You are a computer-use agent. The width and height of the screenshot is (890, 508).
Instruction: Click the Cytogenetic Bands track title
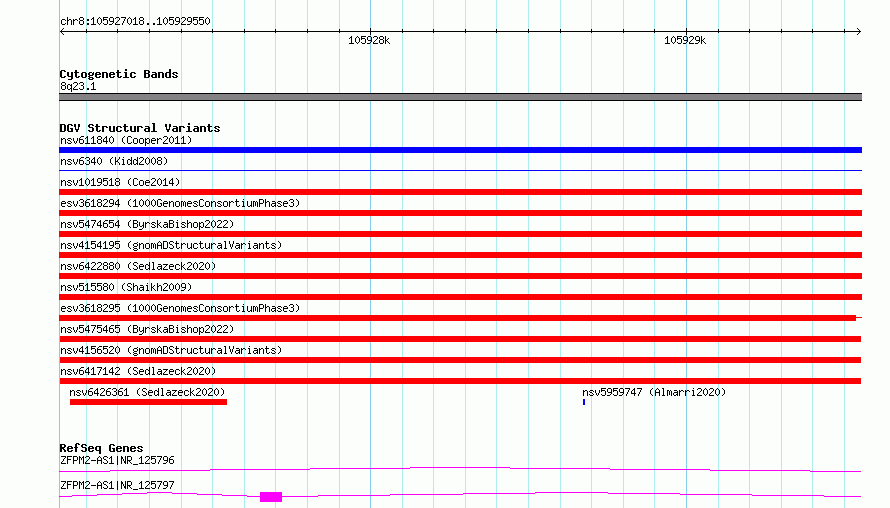click(119, 74)
